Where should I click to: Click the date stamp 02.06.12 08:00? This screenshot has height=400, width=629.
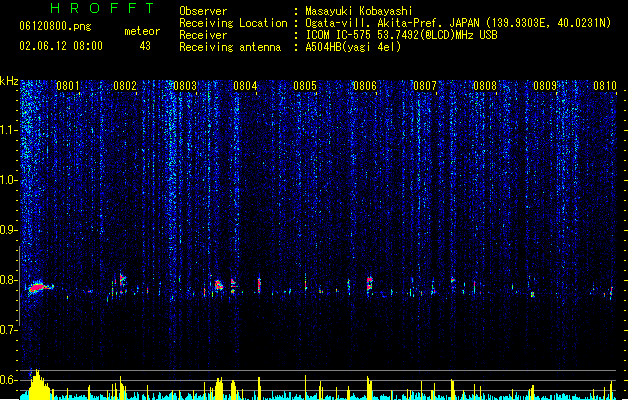61,46
